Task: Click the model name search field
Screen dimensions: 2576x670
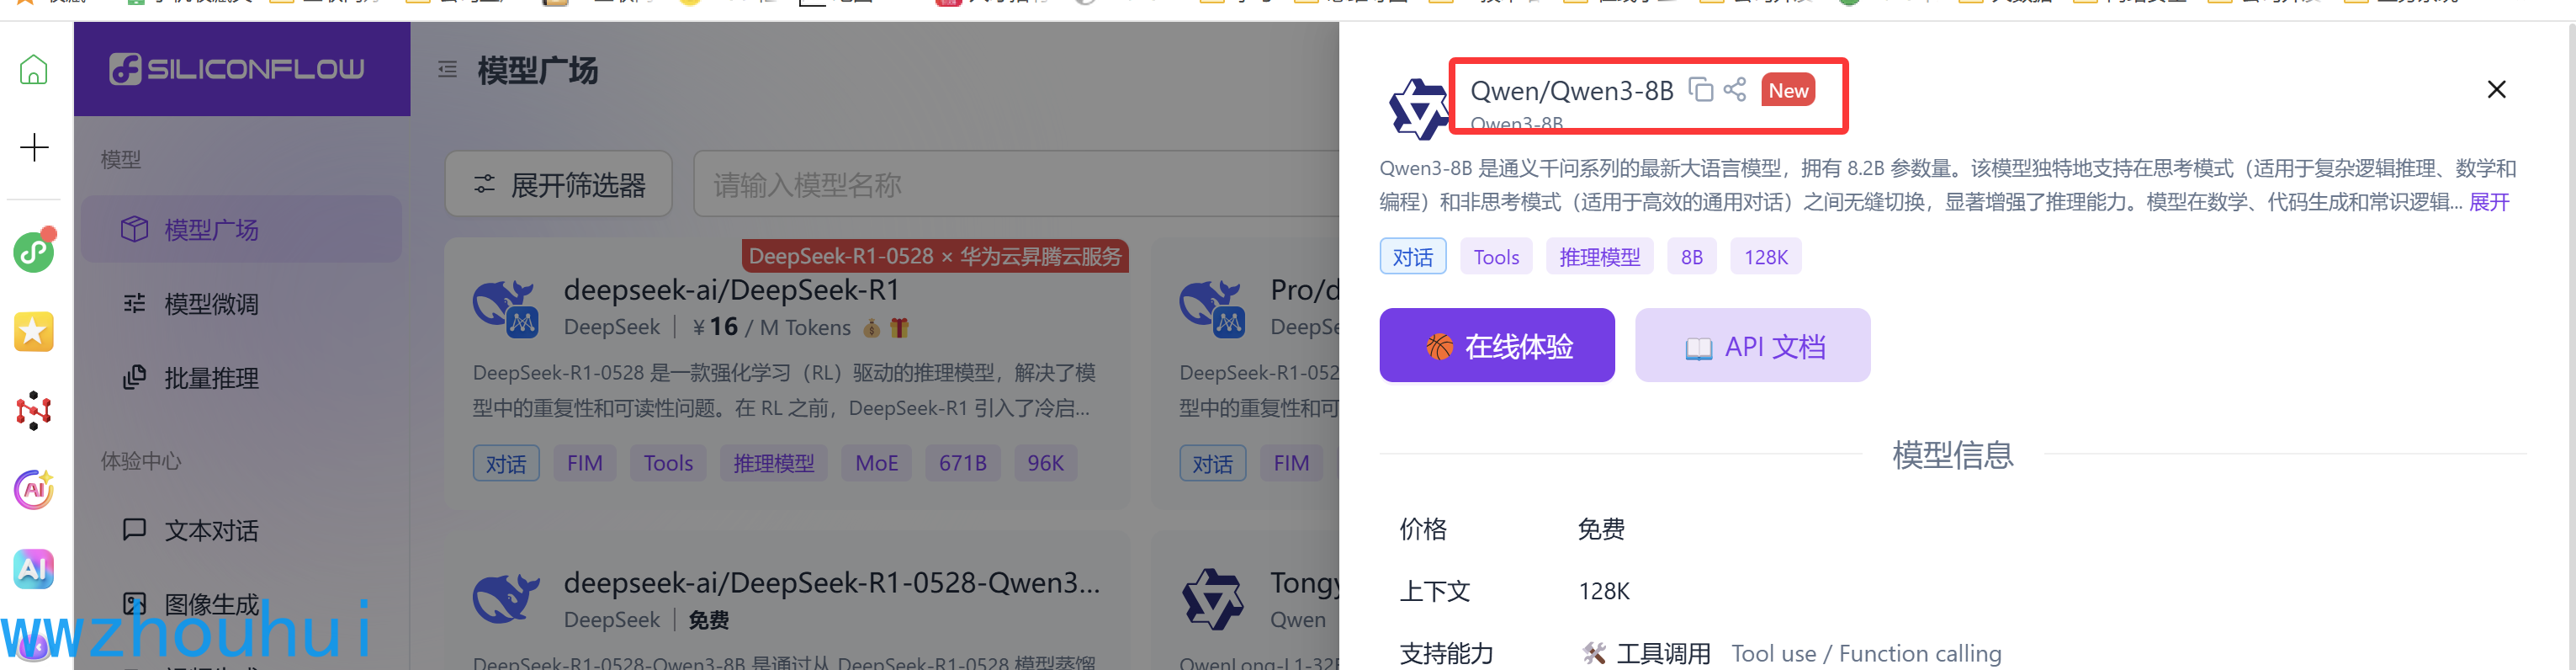Action: [1015, 184]
